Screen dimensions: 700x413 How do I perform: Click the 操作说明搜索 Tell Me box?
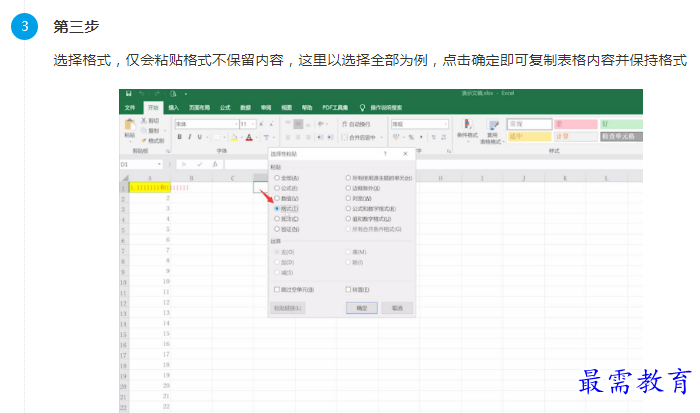386,108
